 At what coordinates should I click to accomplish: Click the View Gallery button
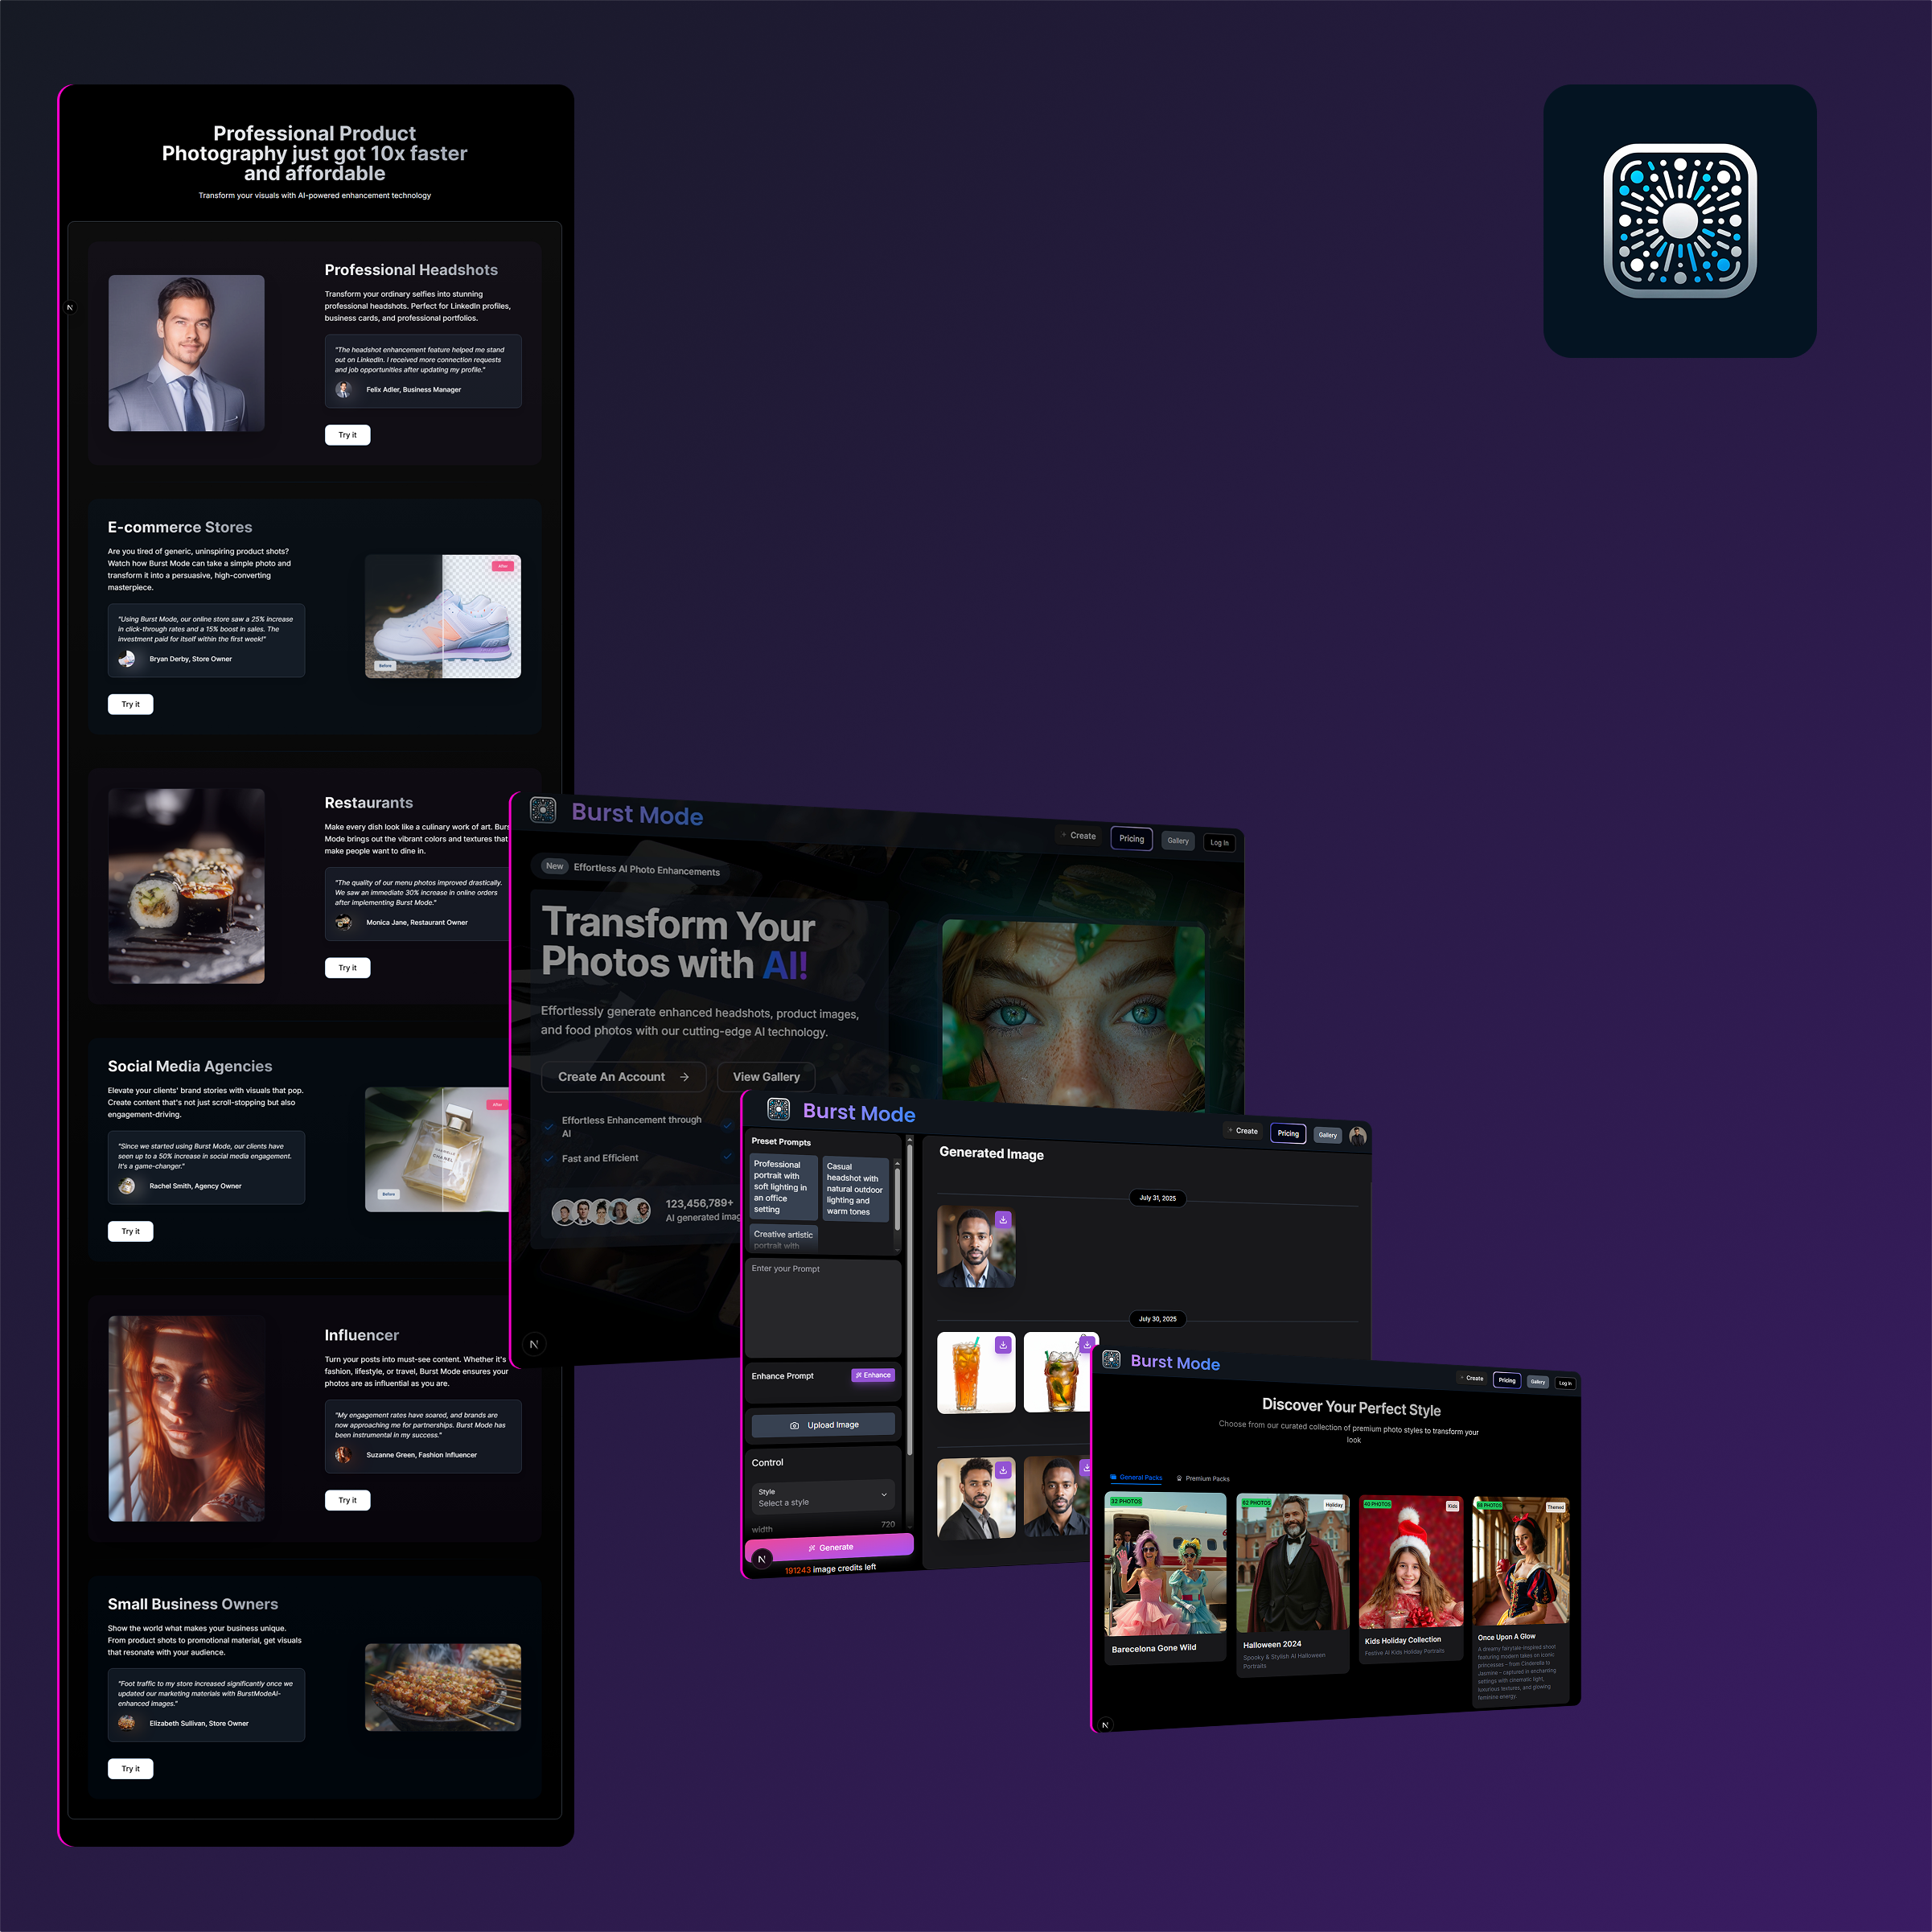[x=766, y=1077]
